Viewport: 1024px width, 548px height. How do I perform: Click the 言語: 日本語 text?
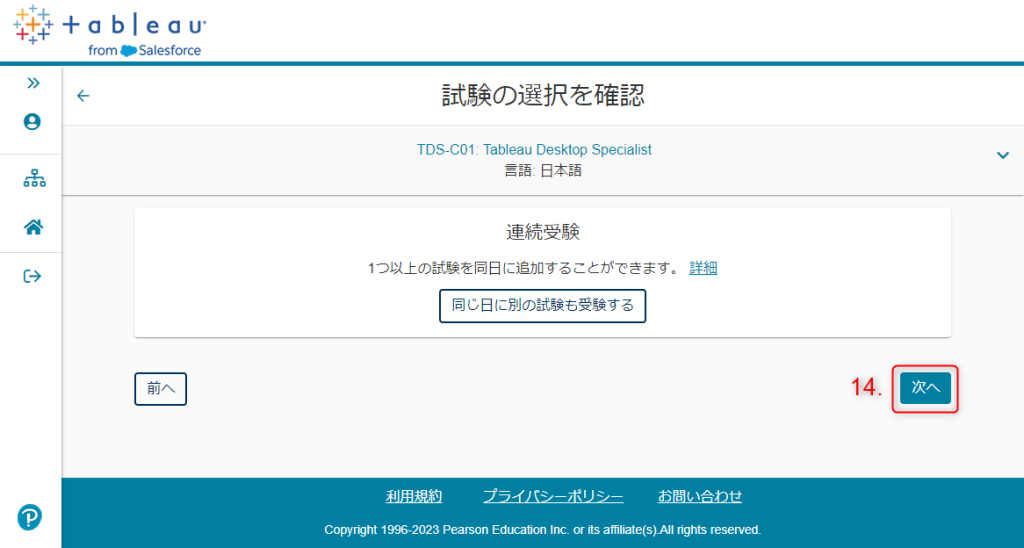pyautogui.click(x=543, y=172)
